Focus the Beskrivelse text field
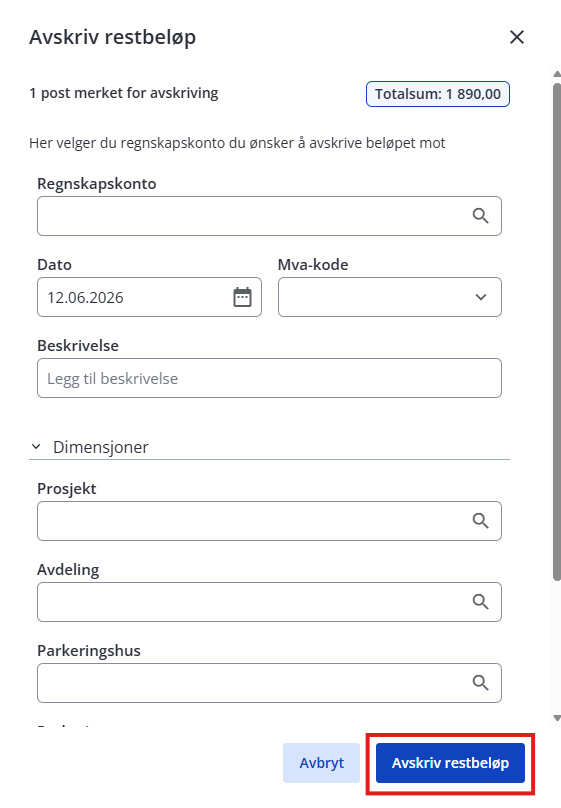The height and width of the screenshot is (808, 561). point(269,378)
